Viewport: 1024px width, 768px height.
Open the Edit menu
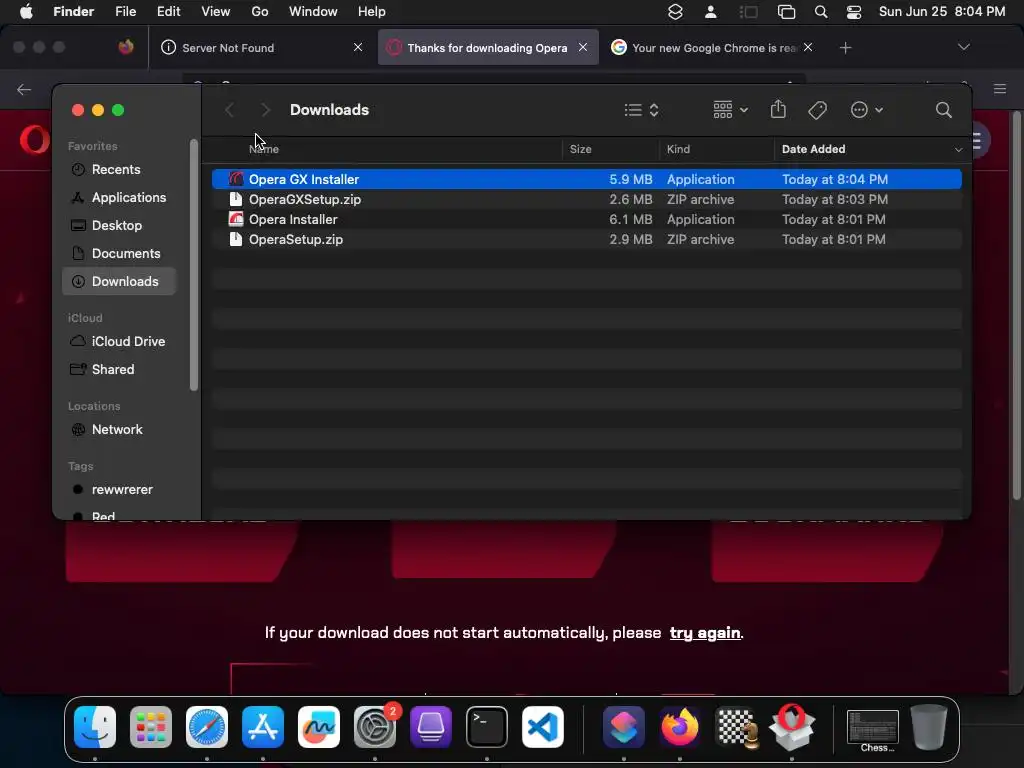168,12
